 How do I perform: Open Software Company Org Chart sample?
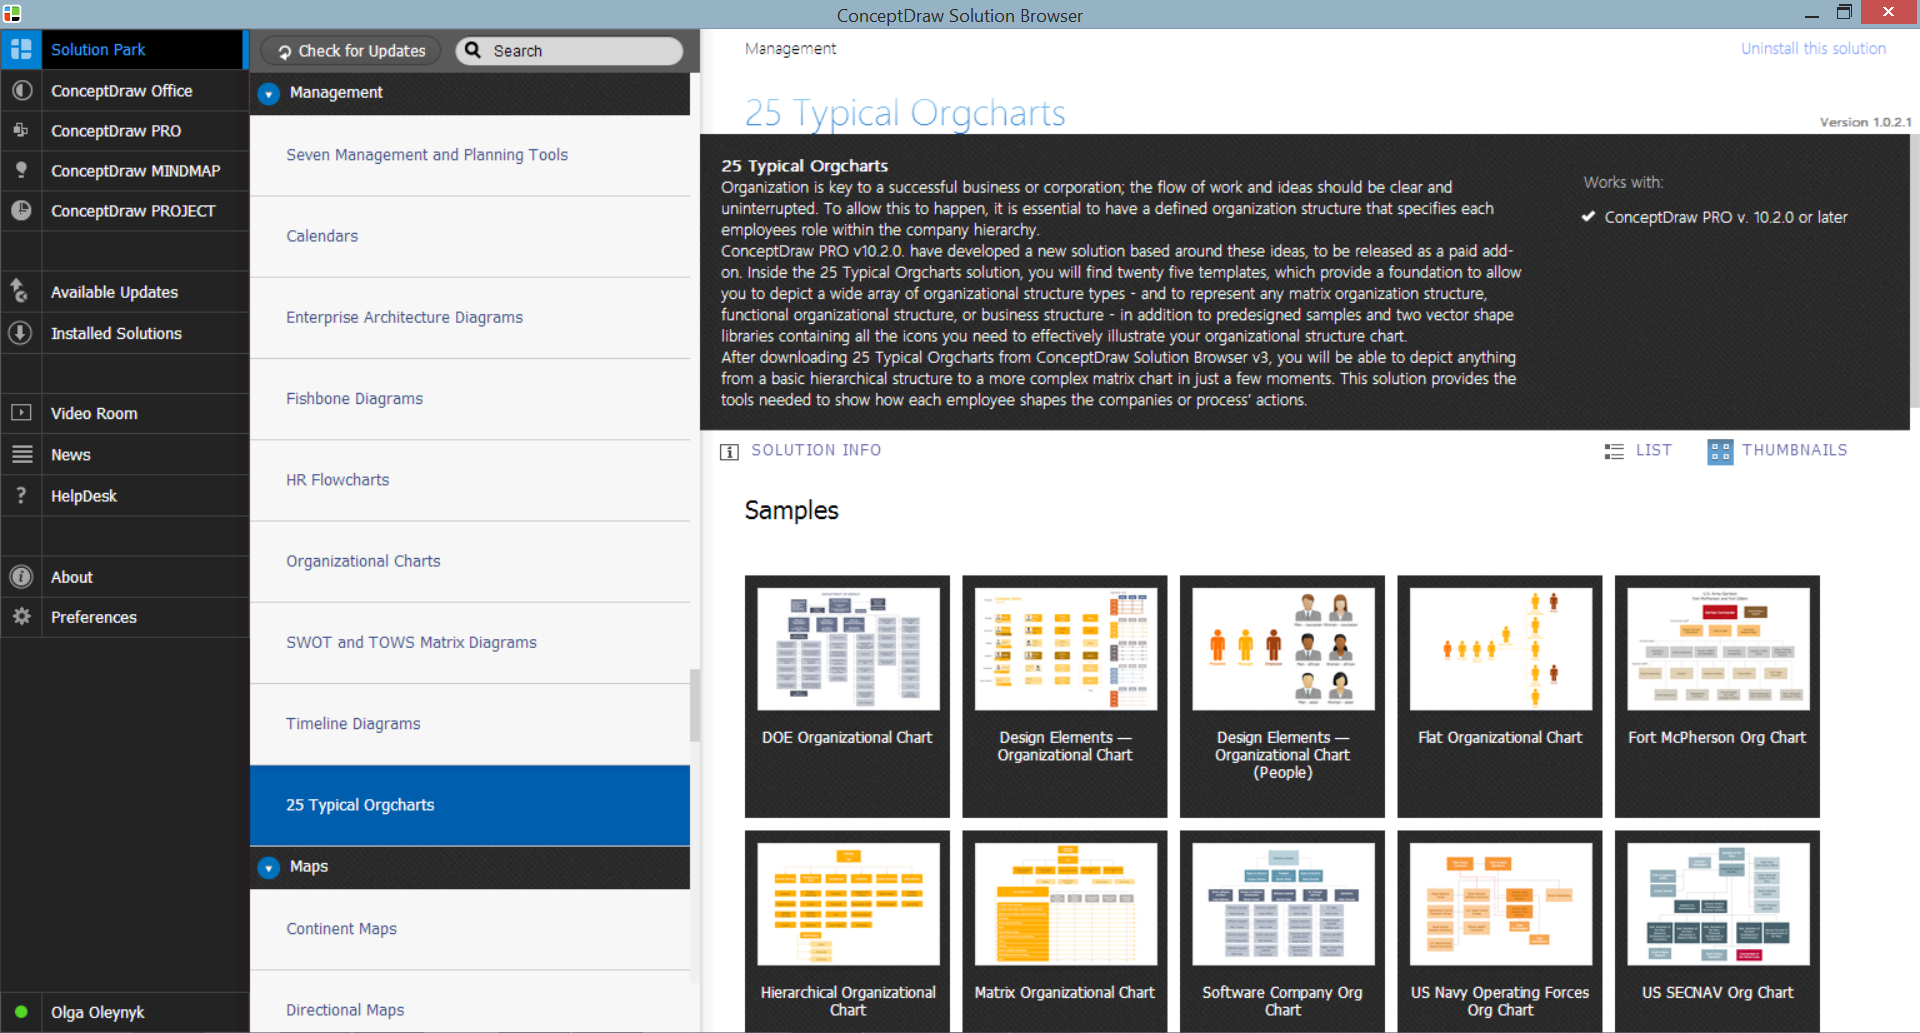click(x=1282, y=931)
